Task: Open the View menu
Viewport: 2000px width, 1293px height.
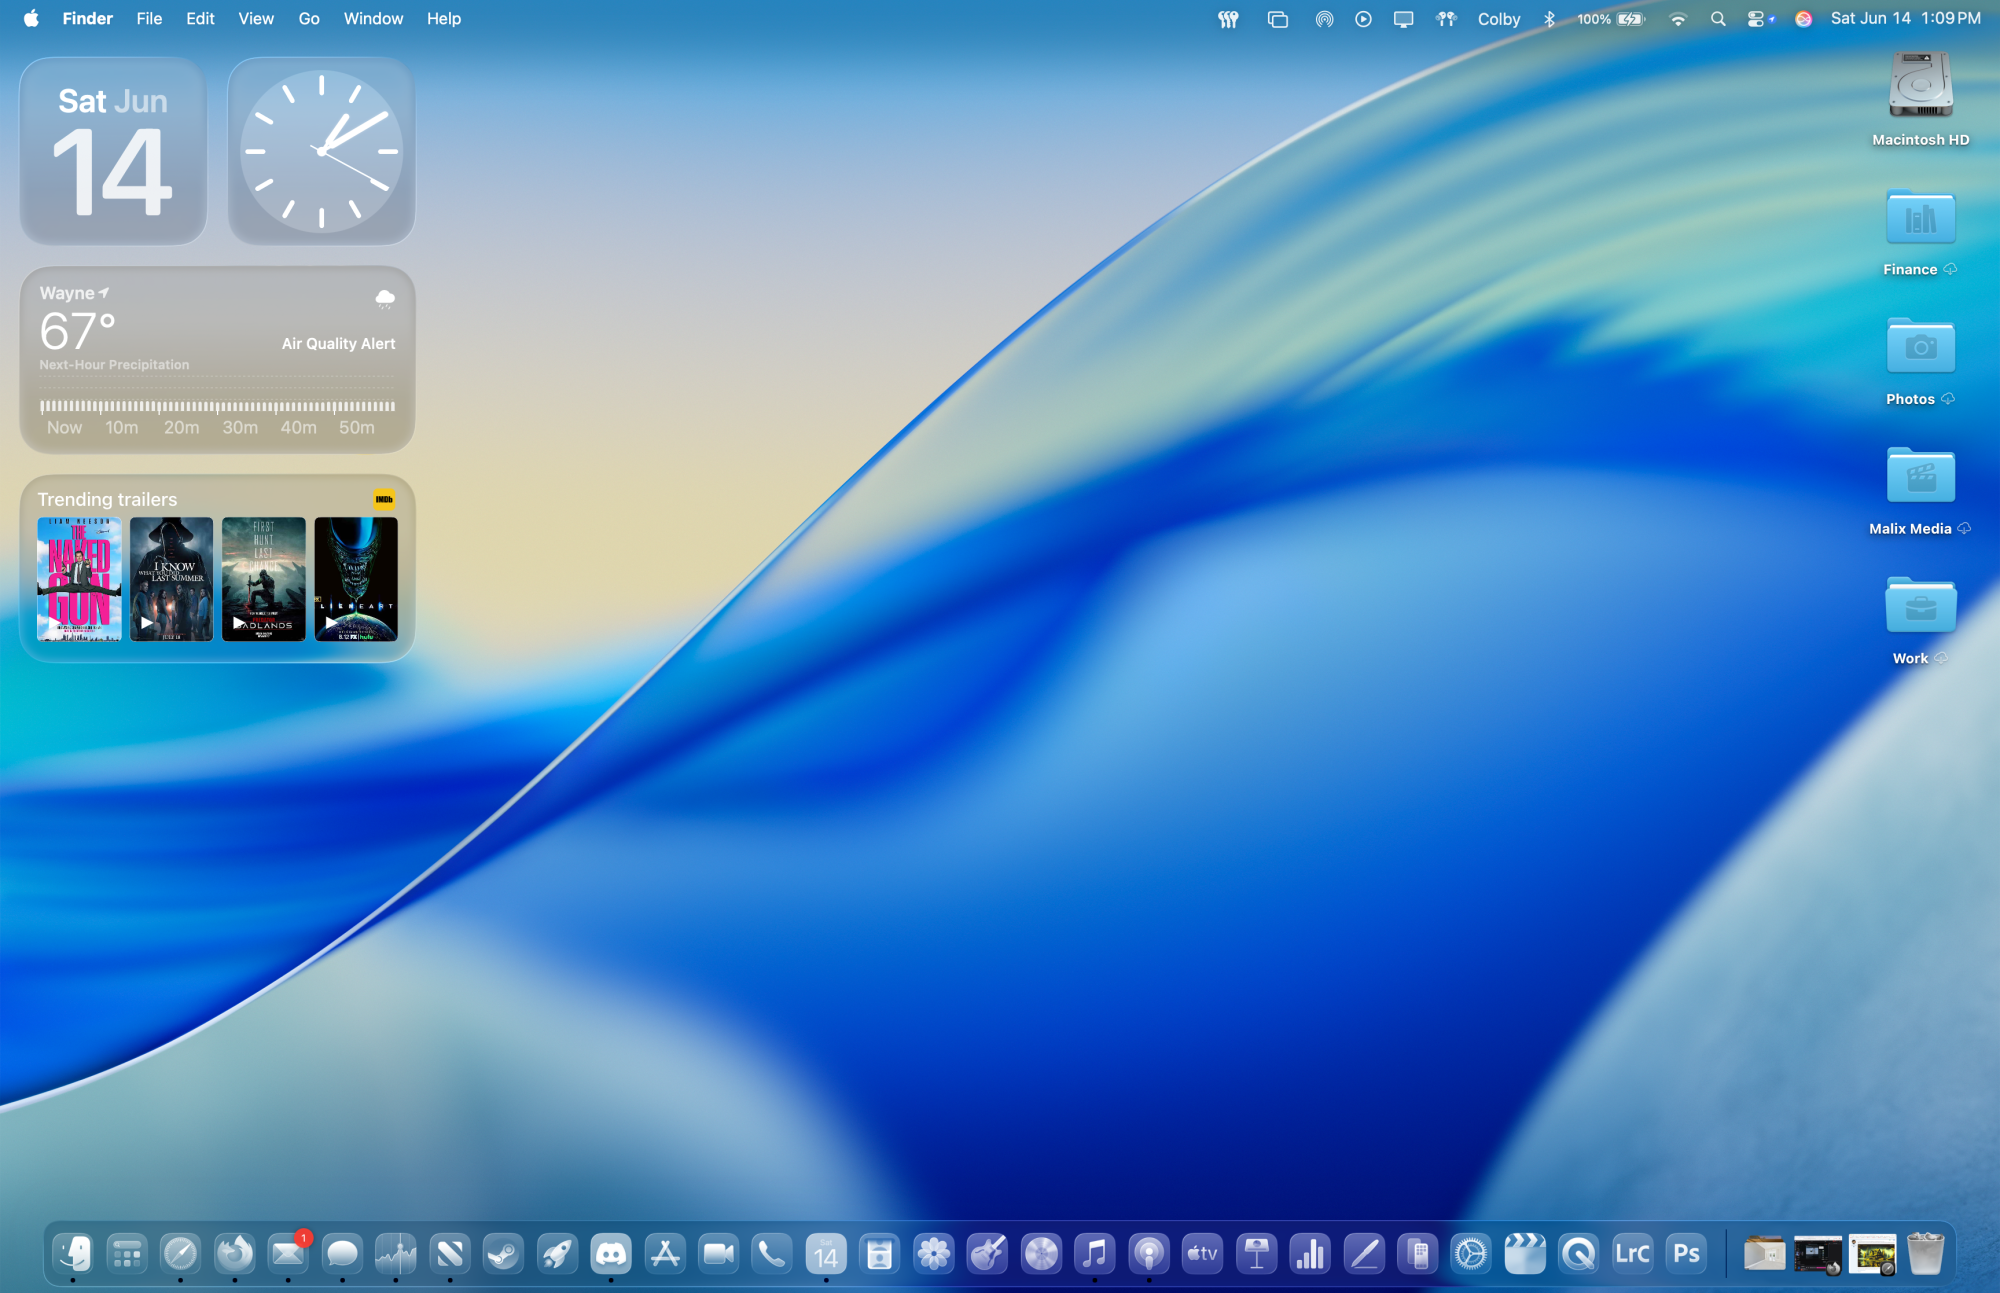Action: 256,19
